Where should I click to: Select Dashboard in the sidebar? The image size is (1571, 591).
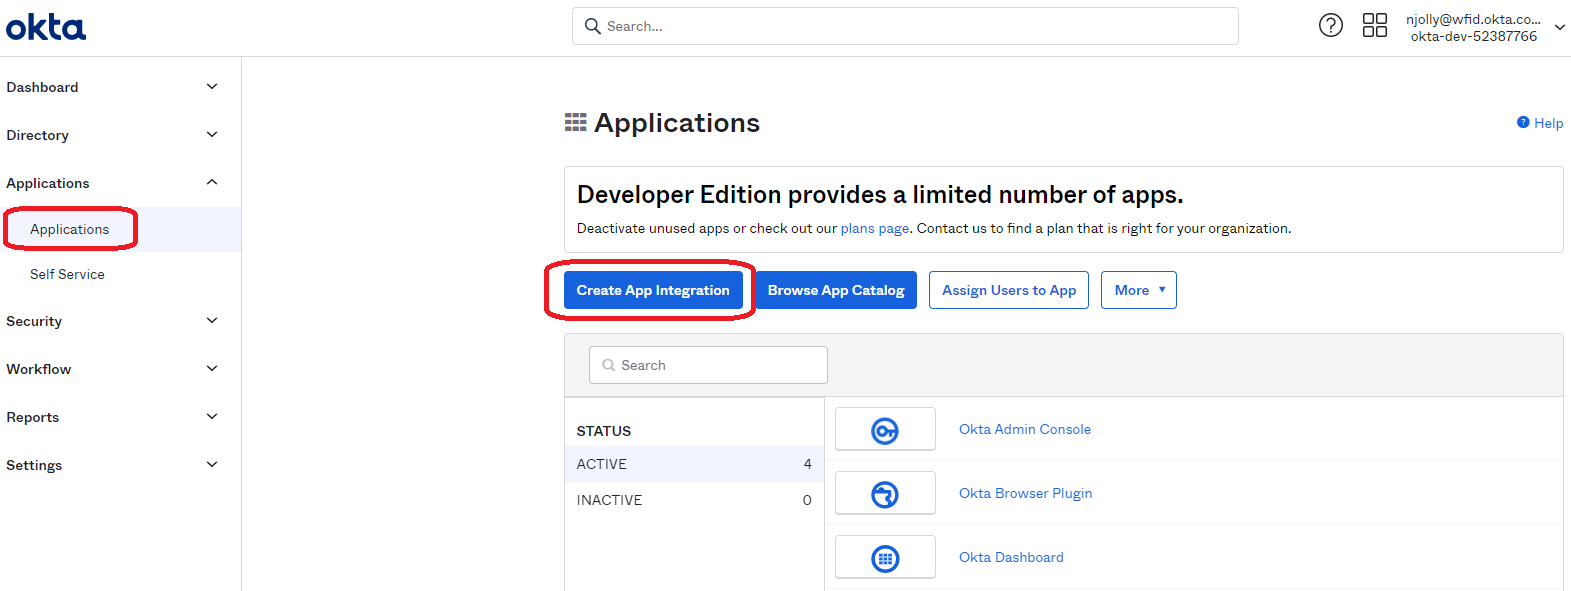42,87
